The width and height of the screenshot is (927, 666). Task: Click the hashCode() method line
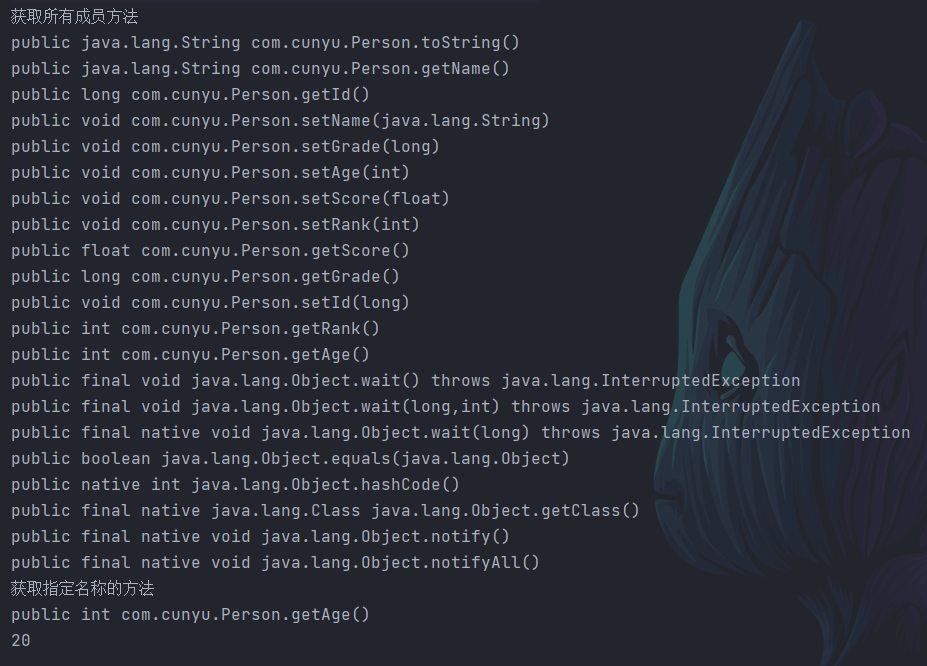[x=235, y=485]
